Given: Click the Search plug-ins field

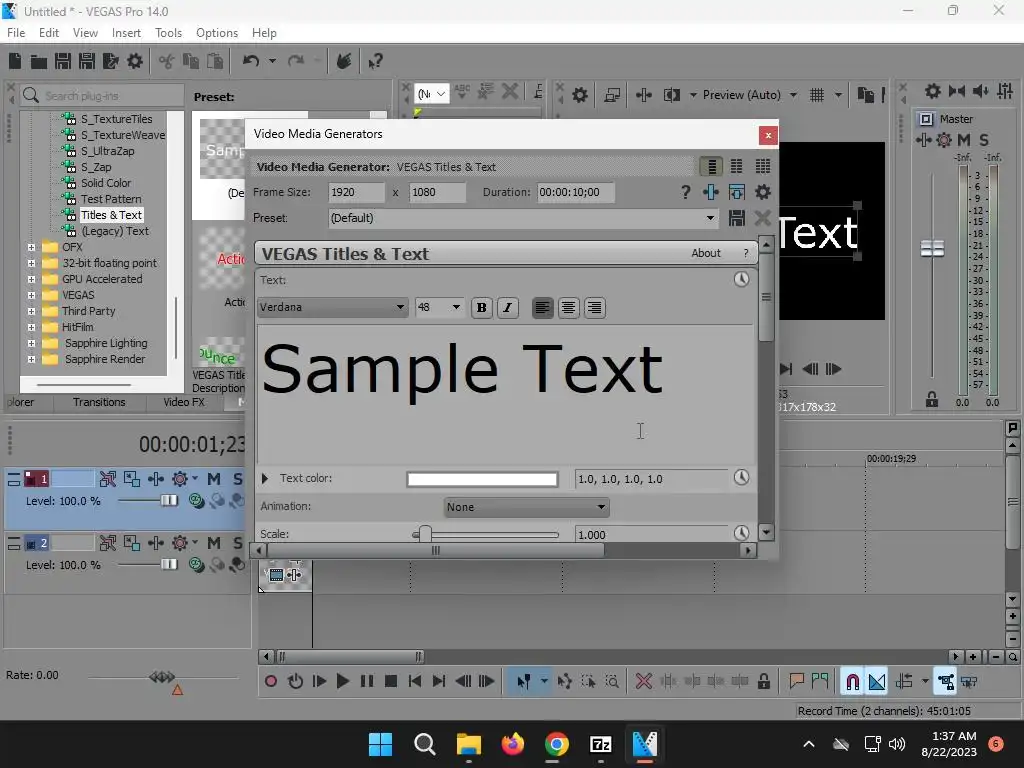Looking at the screenshot, I should pos(101,95).
